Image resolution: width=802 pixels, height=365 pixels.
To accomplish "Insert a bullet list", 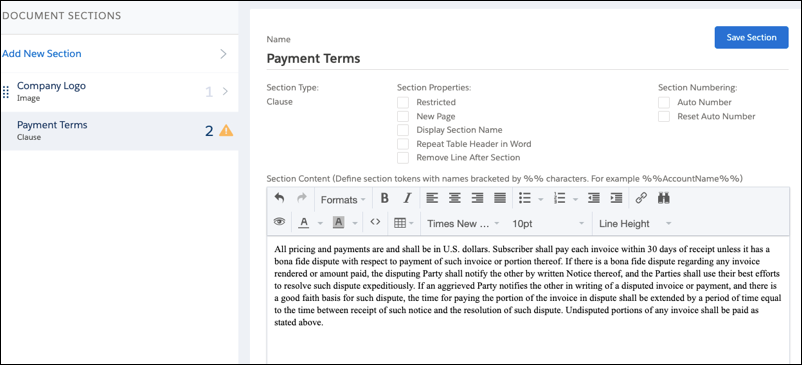I will tap(524, 198).
